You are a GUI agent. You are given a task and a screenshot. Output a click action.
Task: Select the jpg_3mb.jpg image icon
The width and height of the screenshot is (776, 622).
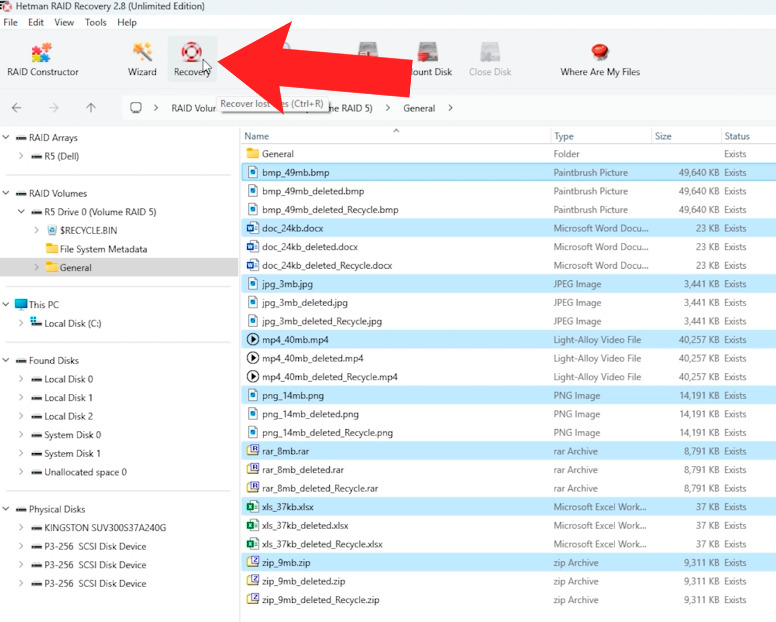252,284
